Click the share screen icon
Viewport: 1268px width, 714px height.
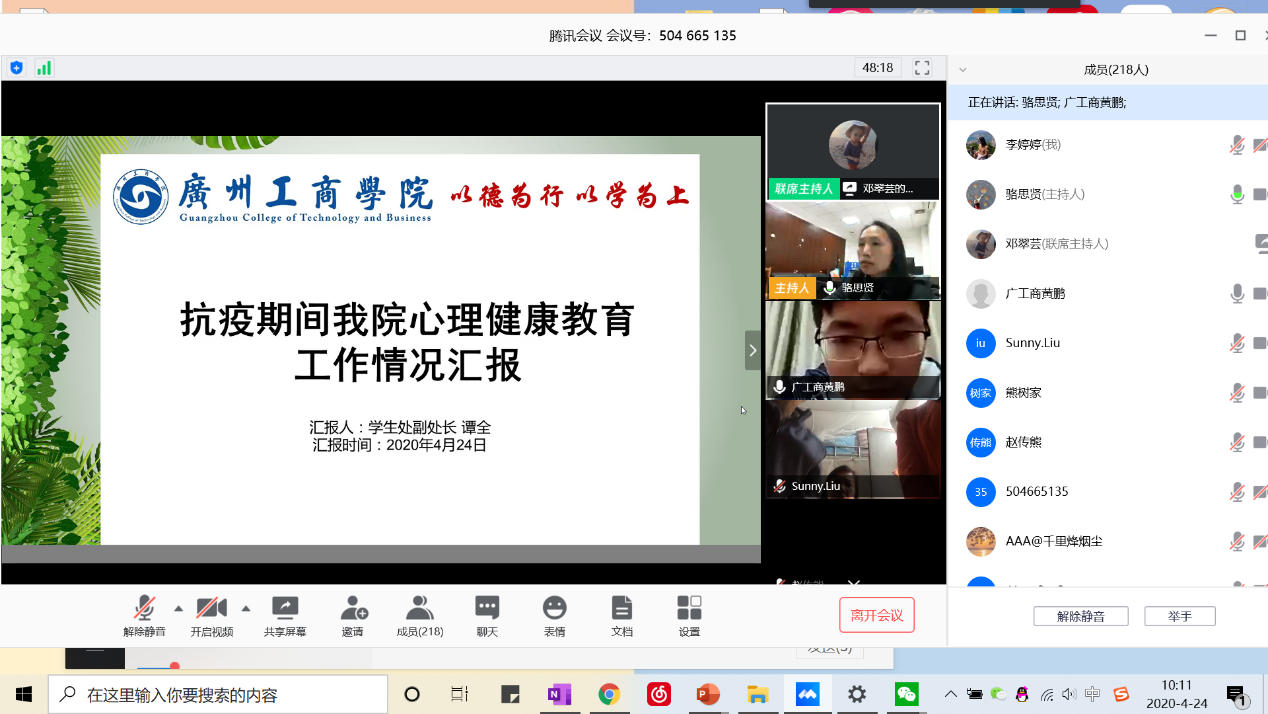[x=285, y=608]
